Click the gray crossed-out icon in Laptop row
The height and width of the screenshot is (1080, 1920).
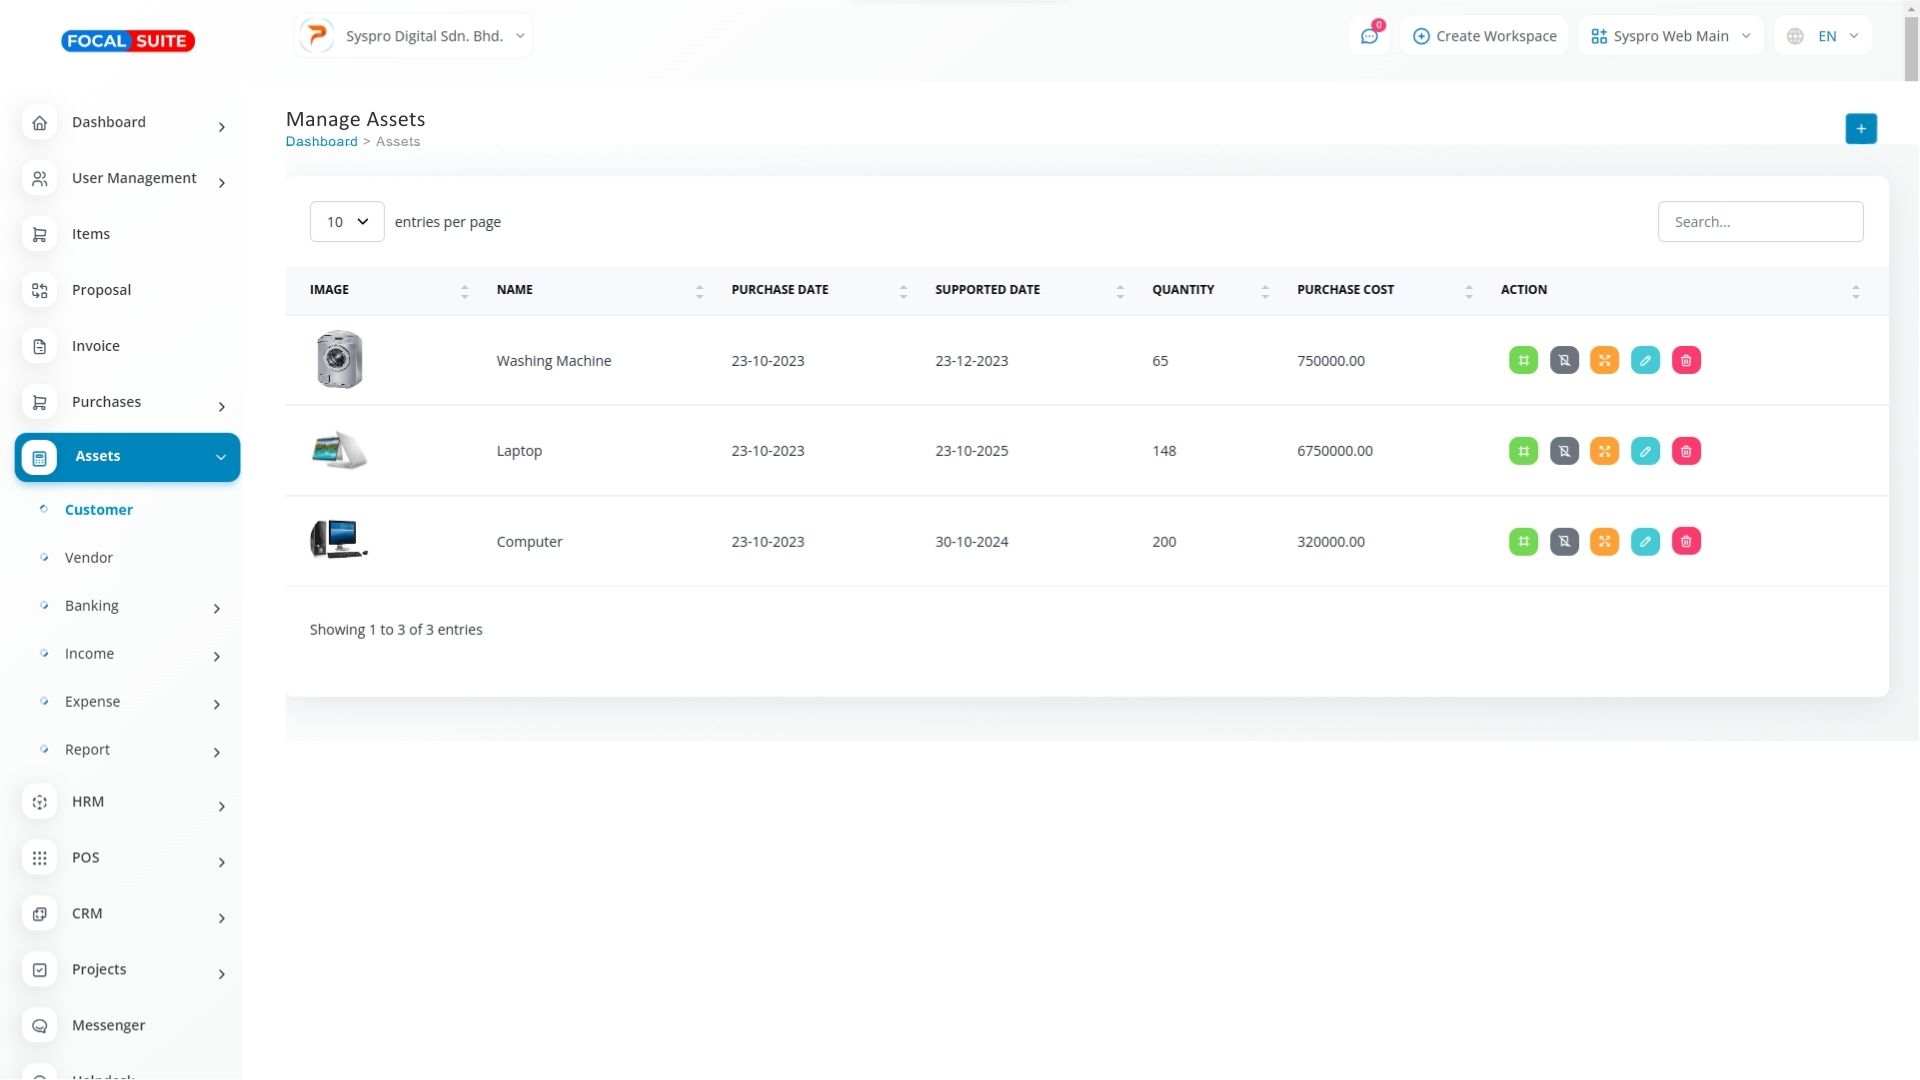pos(1564,451)
